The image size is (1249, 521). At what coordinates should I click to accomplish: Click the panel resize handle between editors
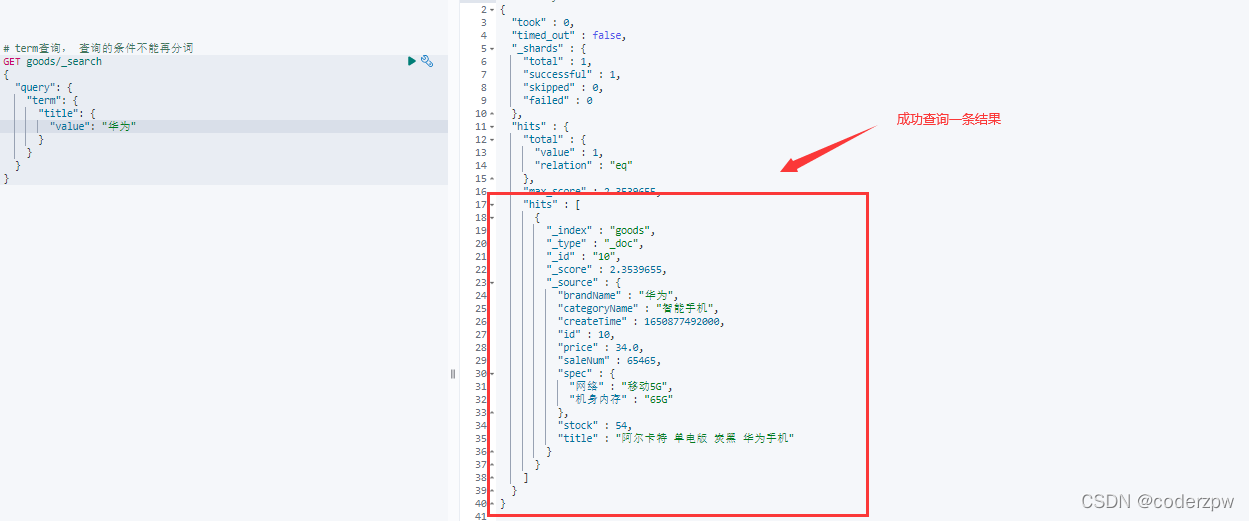point(452,373)
